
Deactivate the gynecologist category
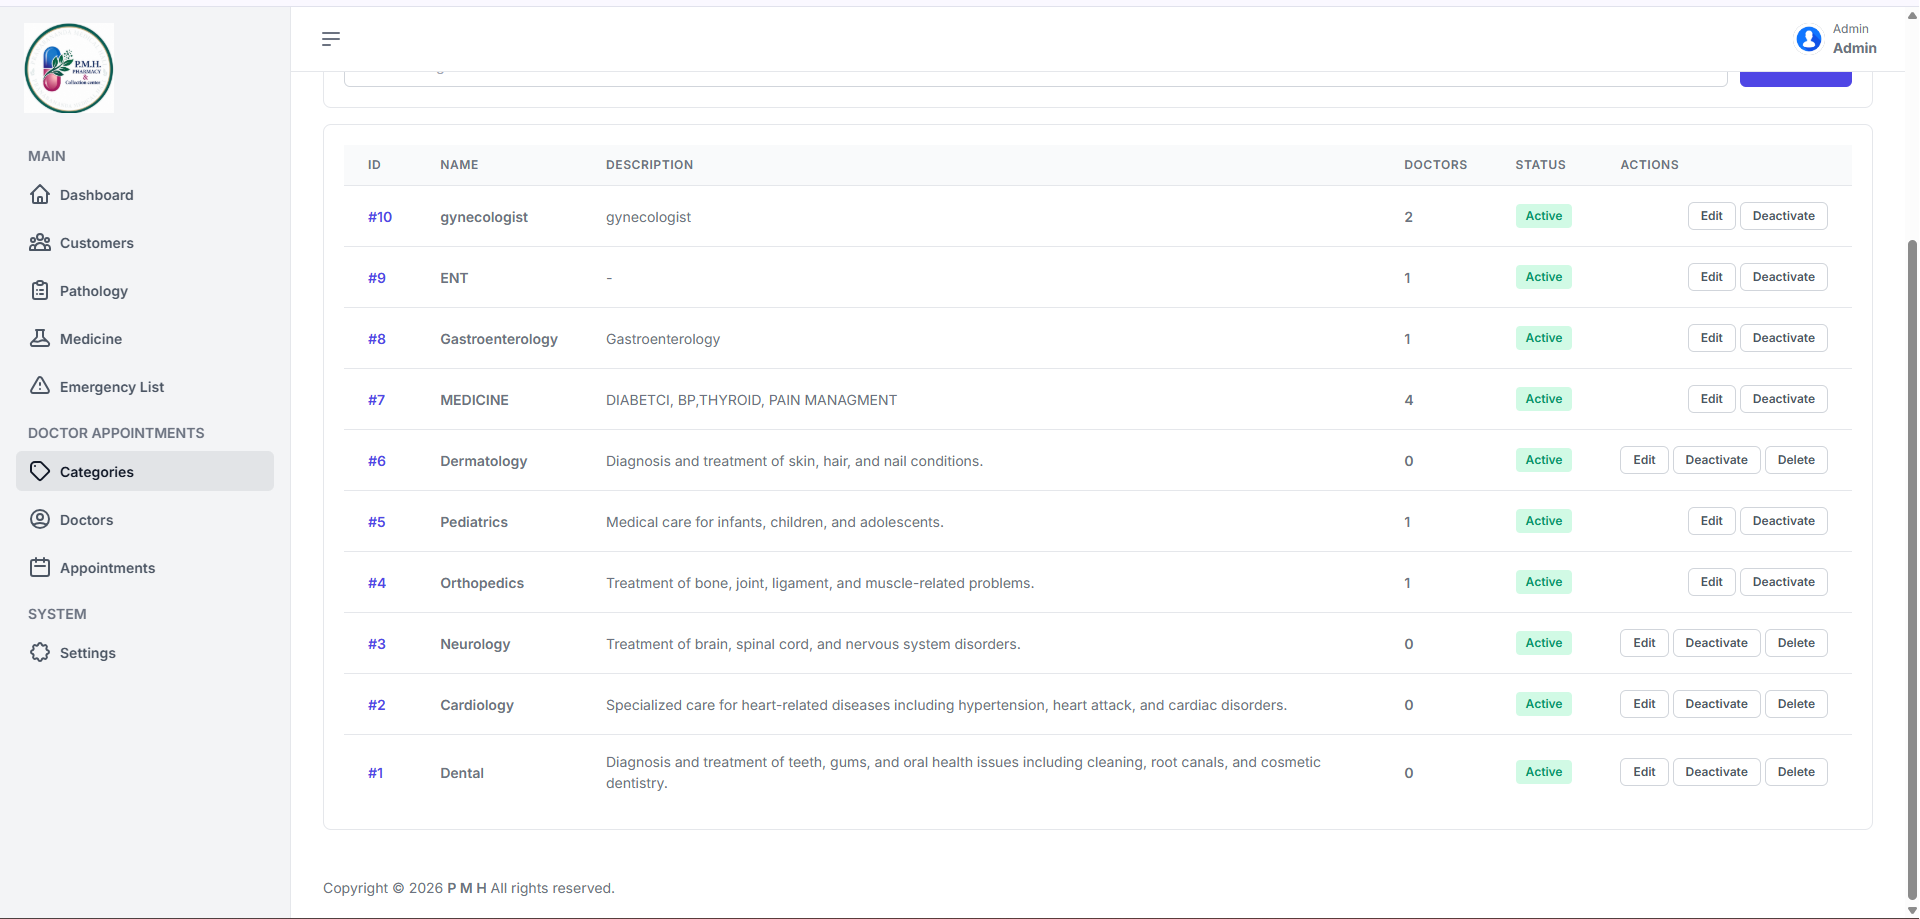click(x=1783, y=216)
